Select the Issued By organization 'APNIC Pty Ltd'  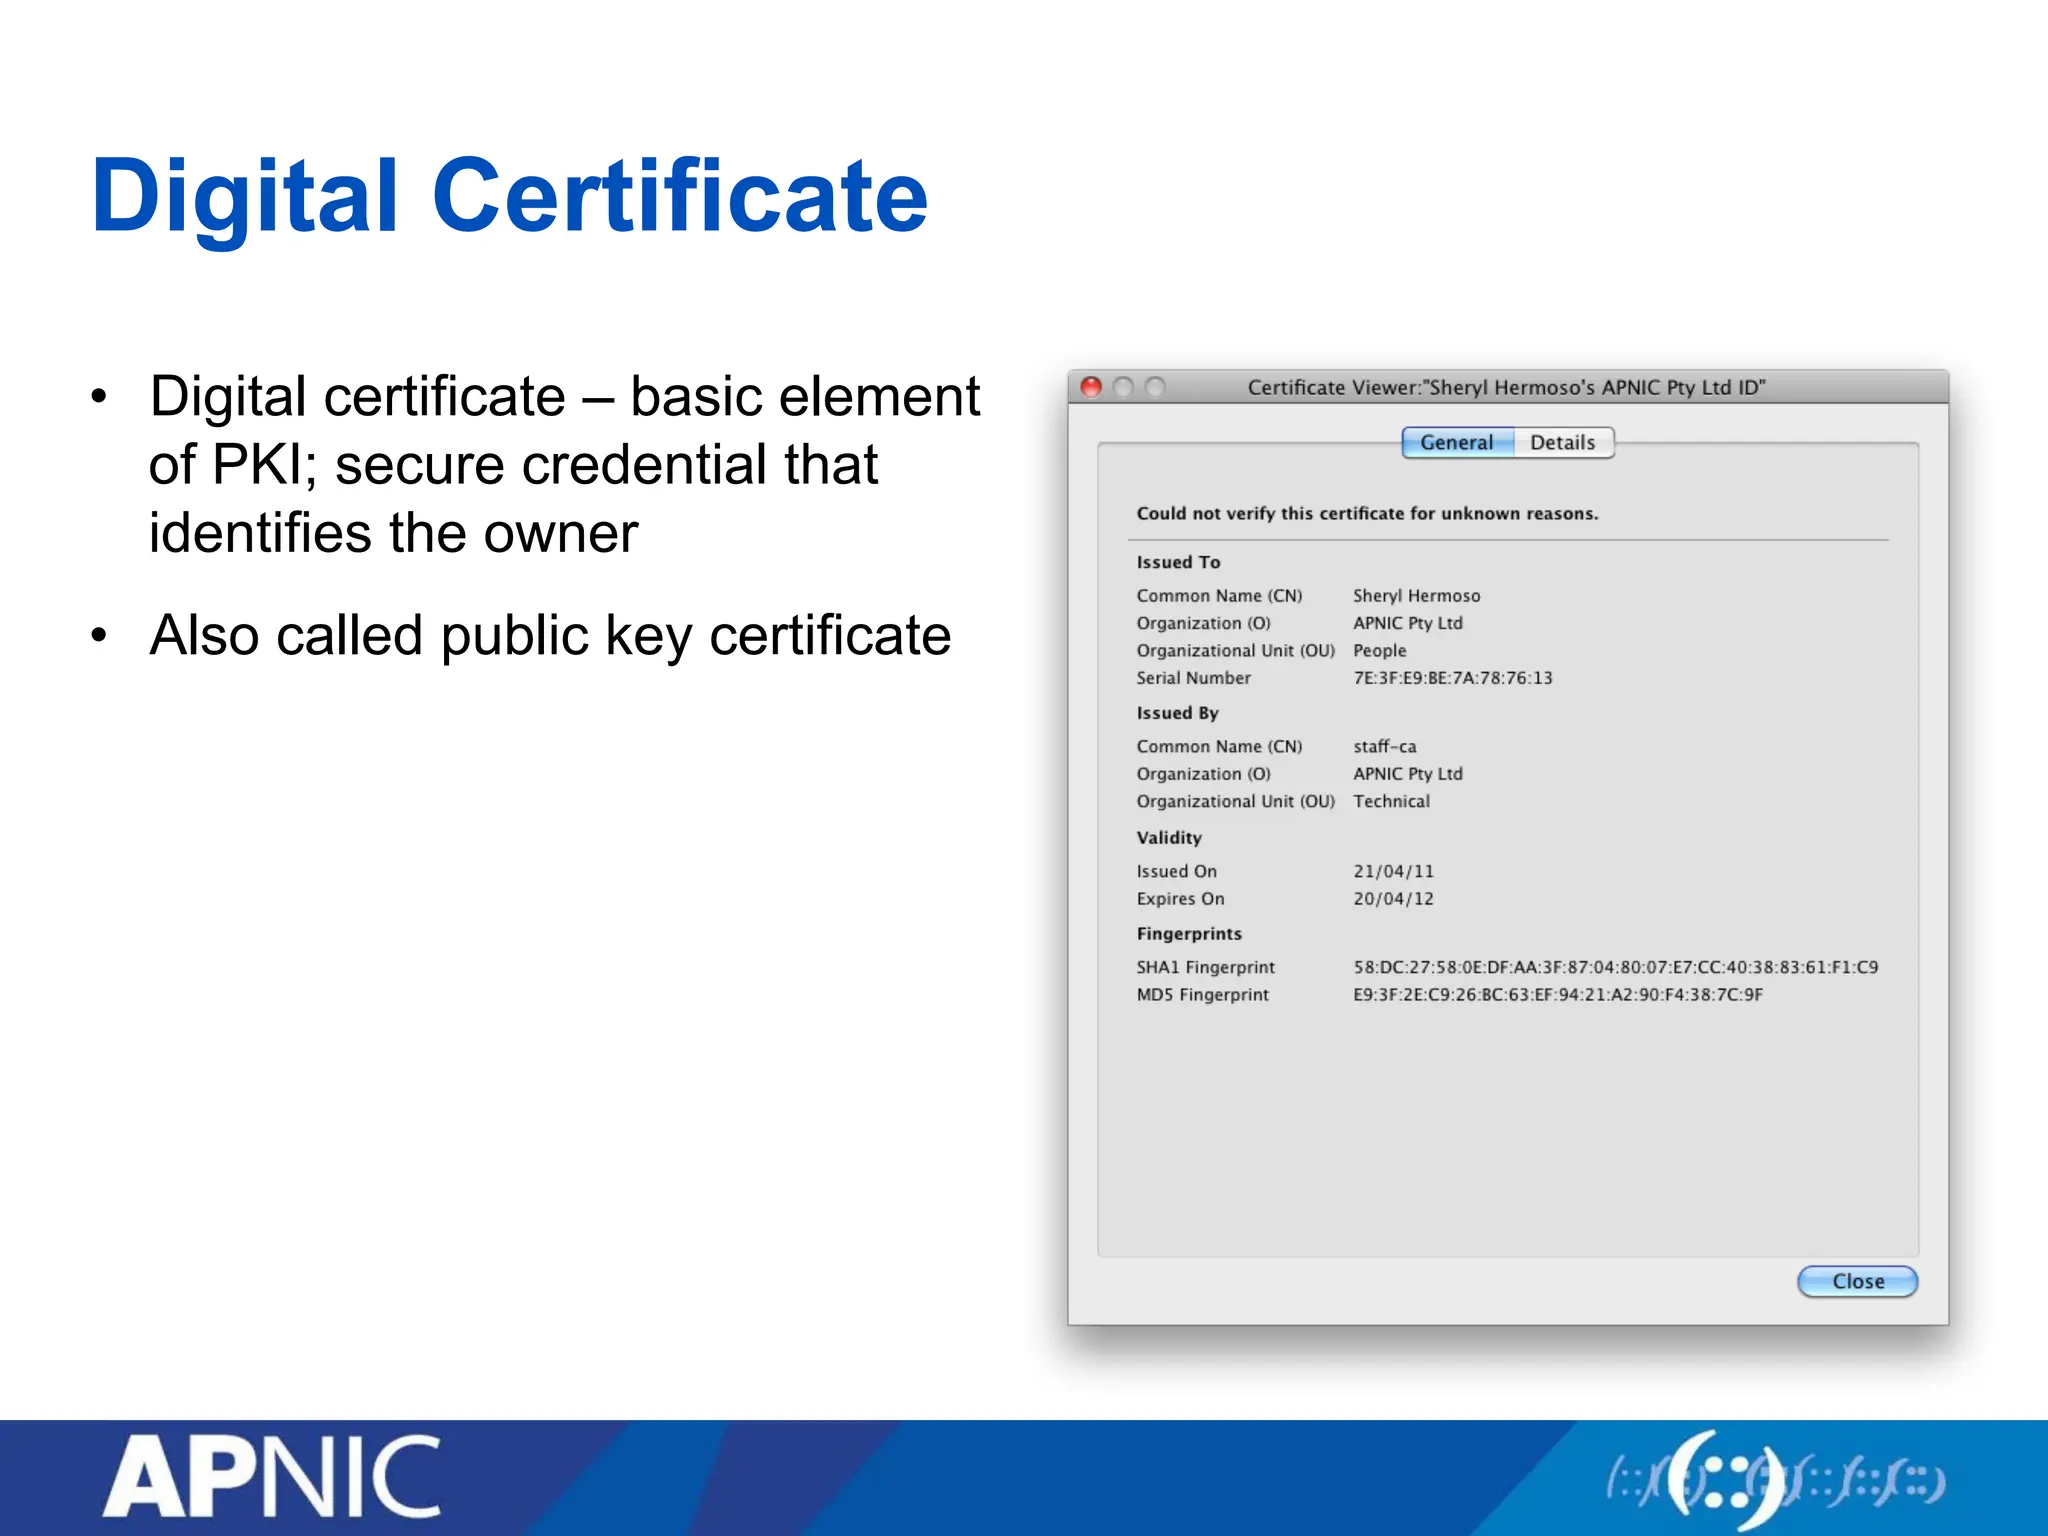[1408, 774]
